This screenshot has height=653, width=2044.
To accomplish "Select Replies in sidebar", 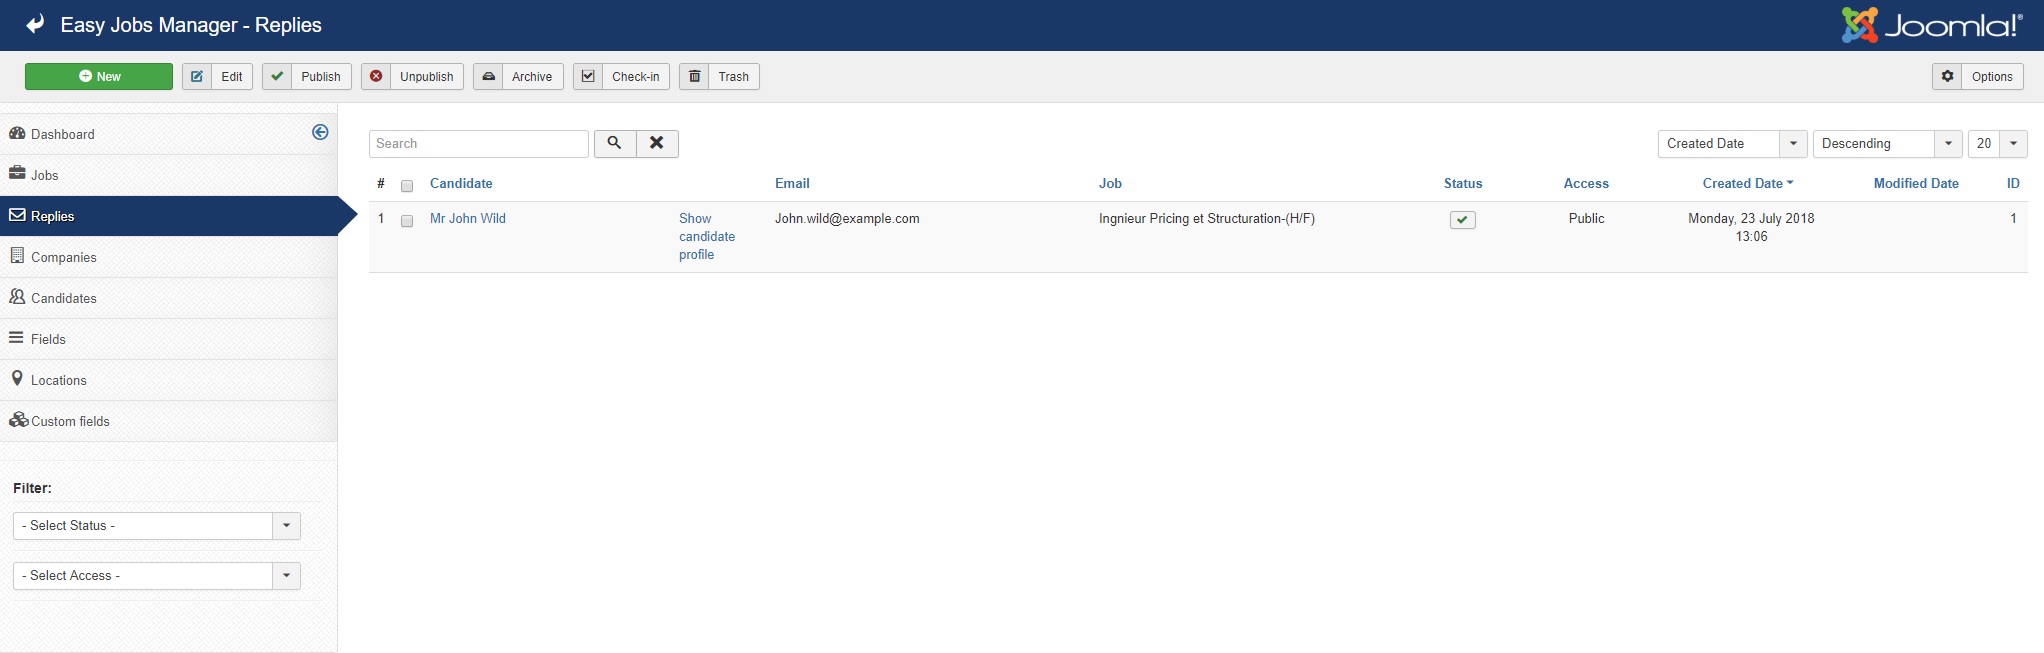I will [x=168, y=216].
